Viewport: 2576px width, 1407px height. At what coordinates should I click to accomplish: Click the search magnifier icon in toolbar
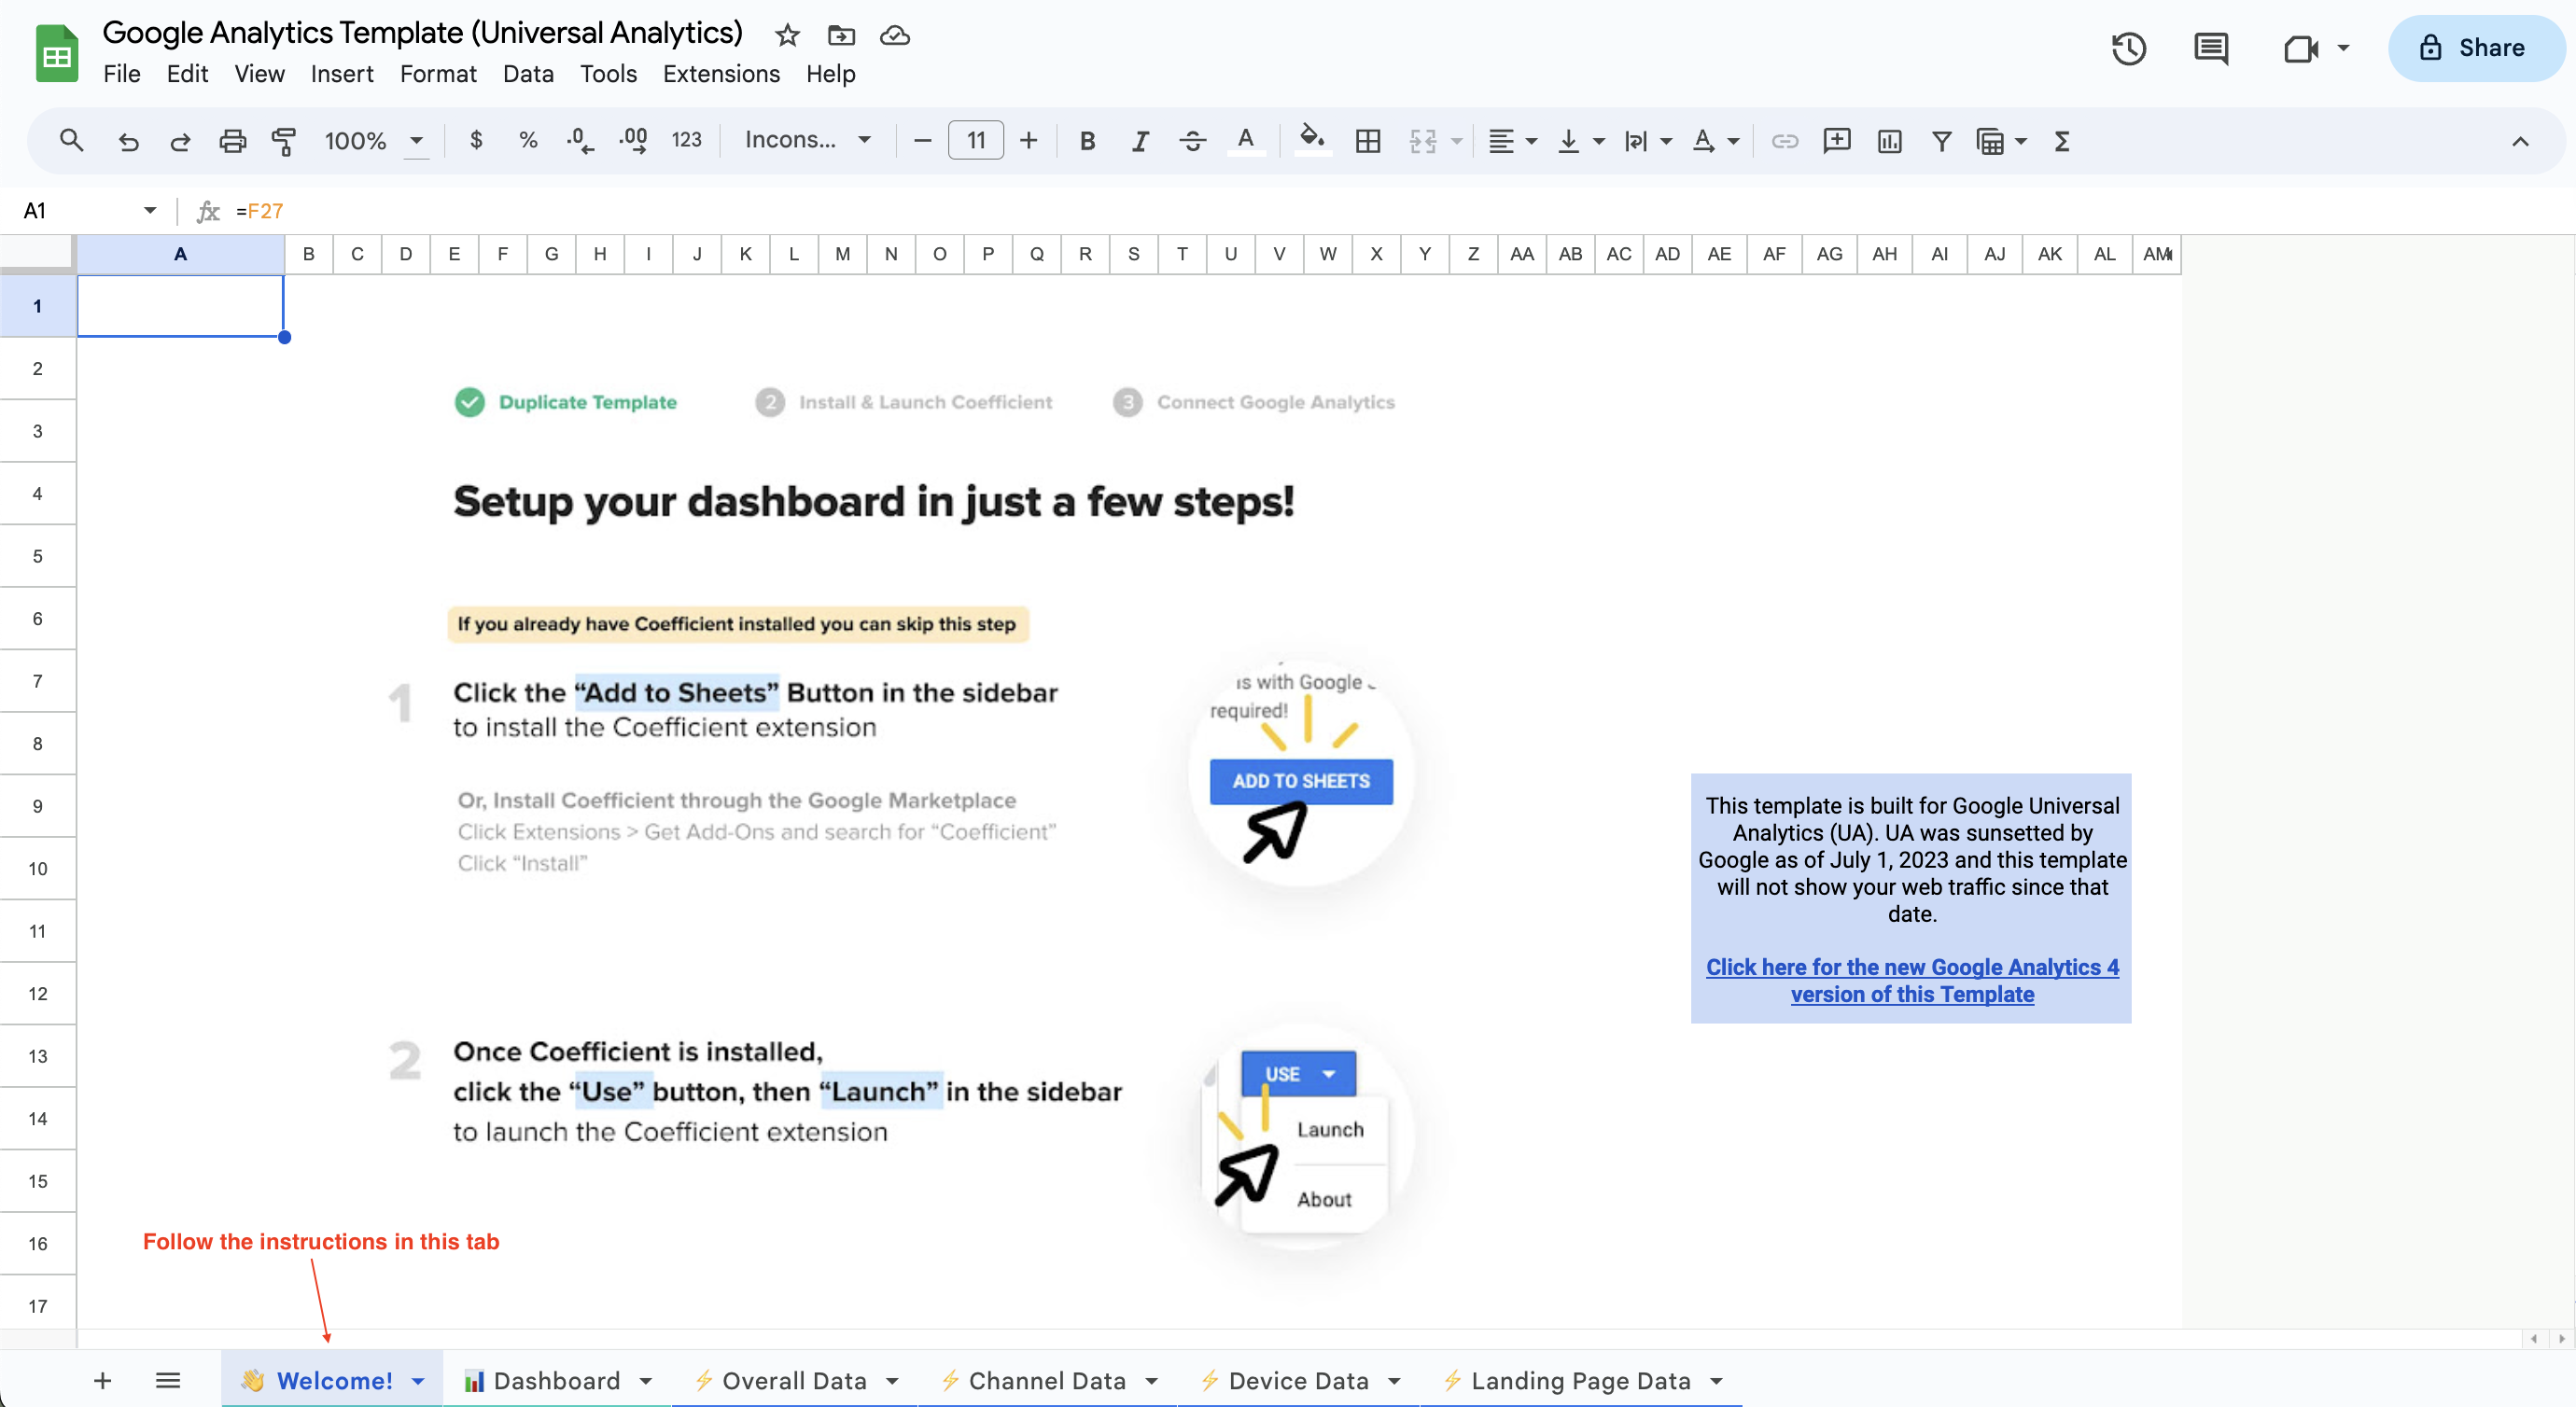[x=71, y=141]
